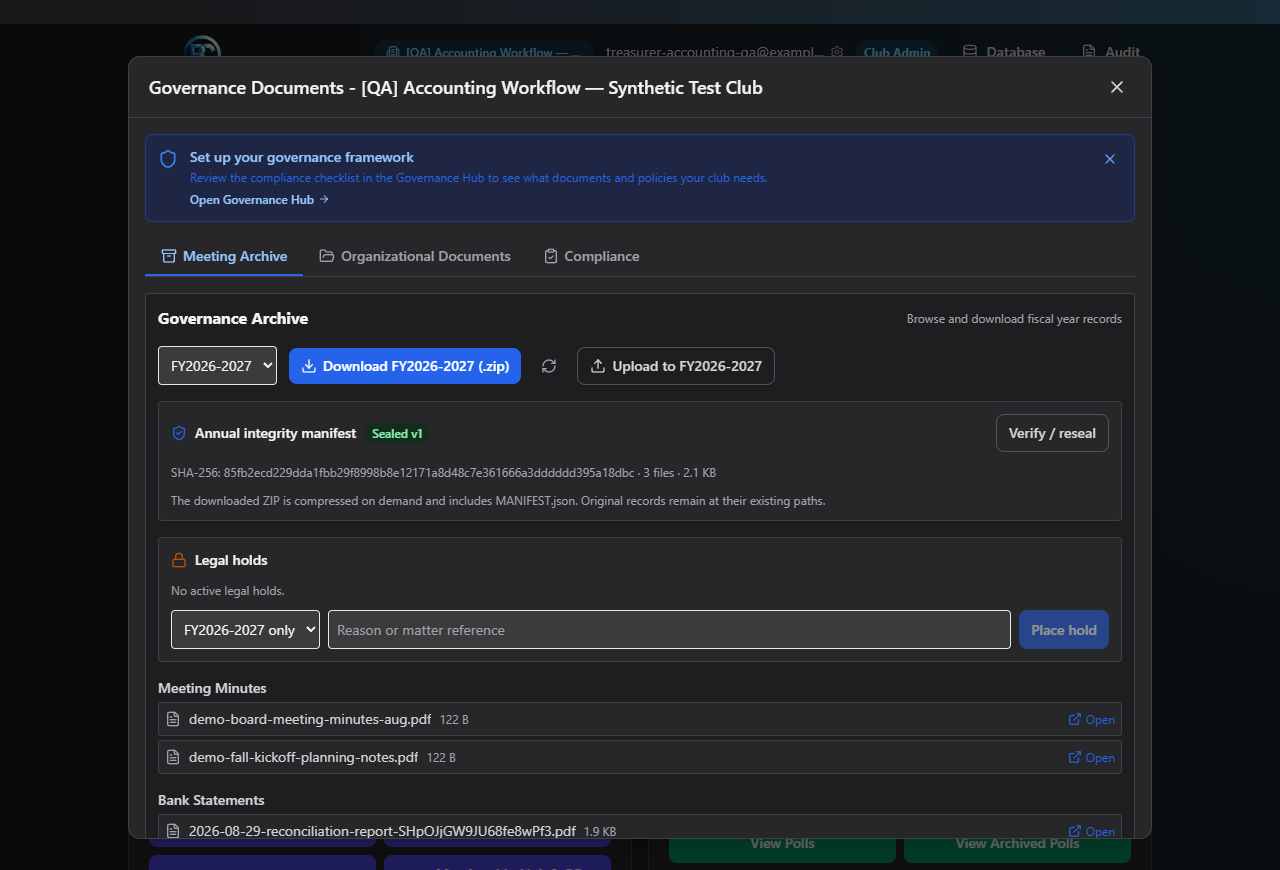Click Club Admin badge in background header
The height and width of the screenshot is (870, 1280).
pyautogui.click(x=897, y=52)
